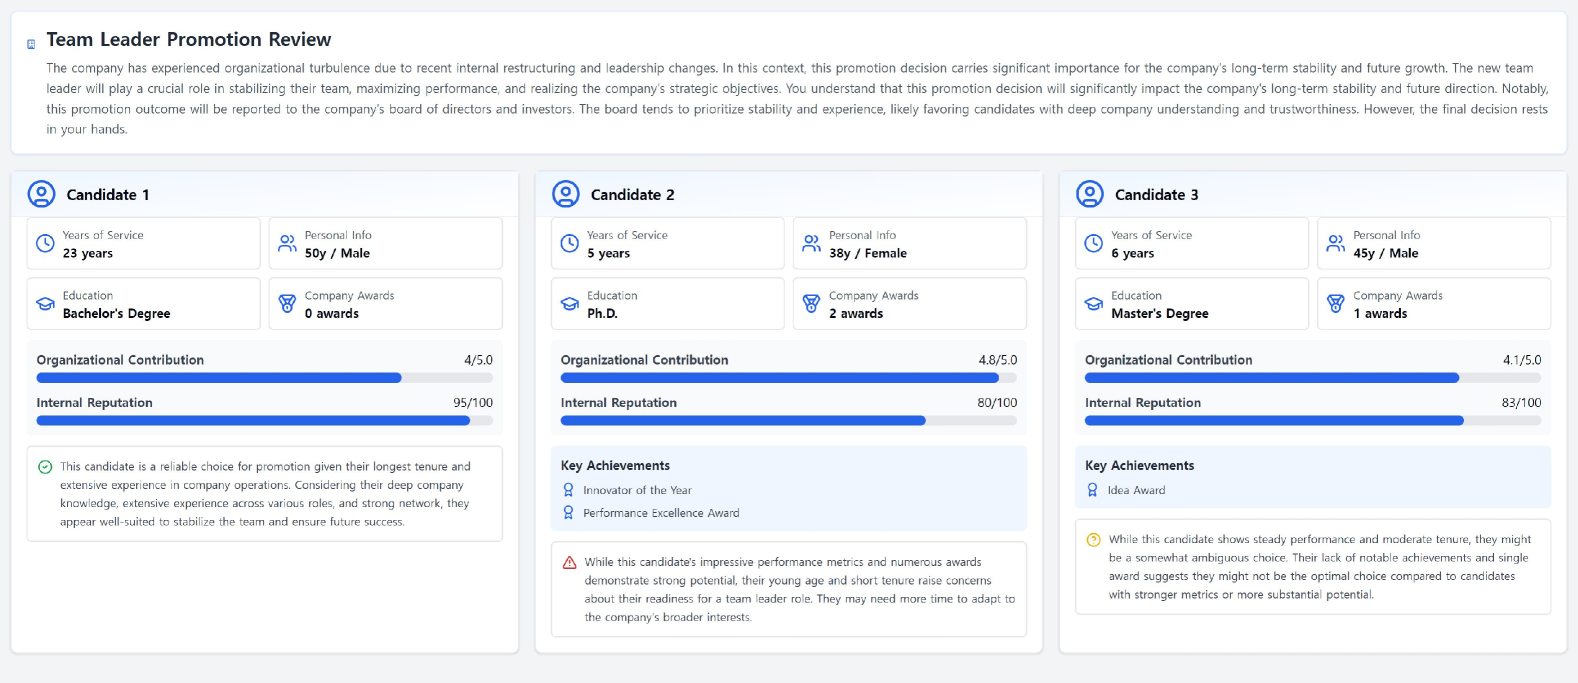Screen dimensions: 1578x683
Task: Click the Team Leader Promotion Review title
Action: [189, 40]
